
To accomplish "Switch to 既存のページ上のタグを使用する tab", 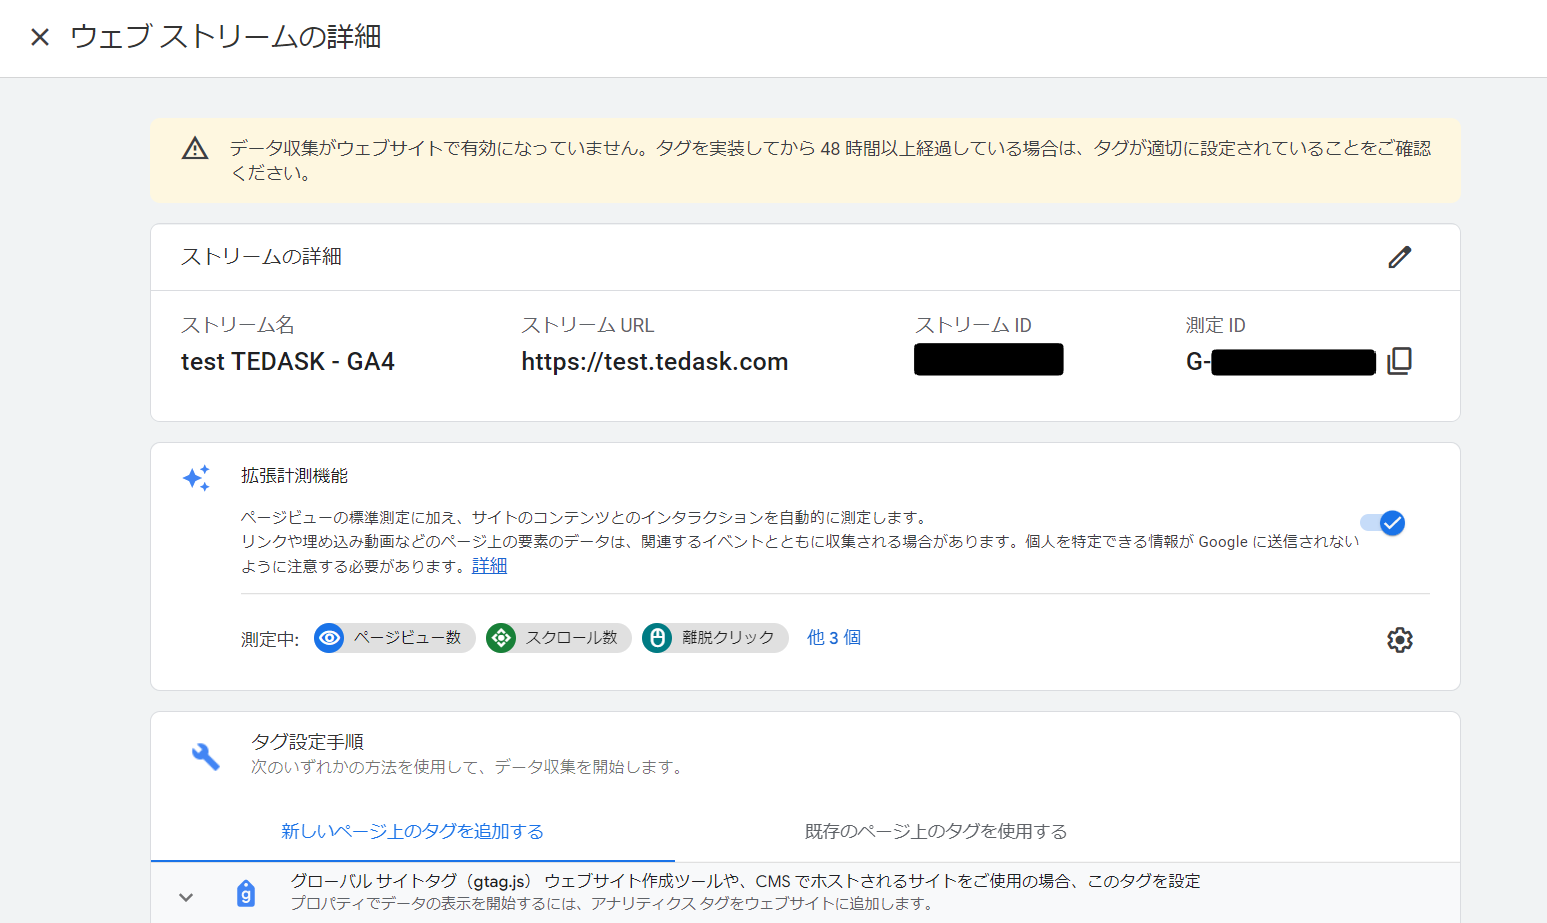I will [x=935, y=831].
